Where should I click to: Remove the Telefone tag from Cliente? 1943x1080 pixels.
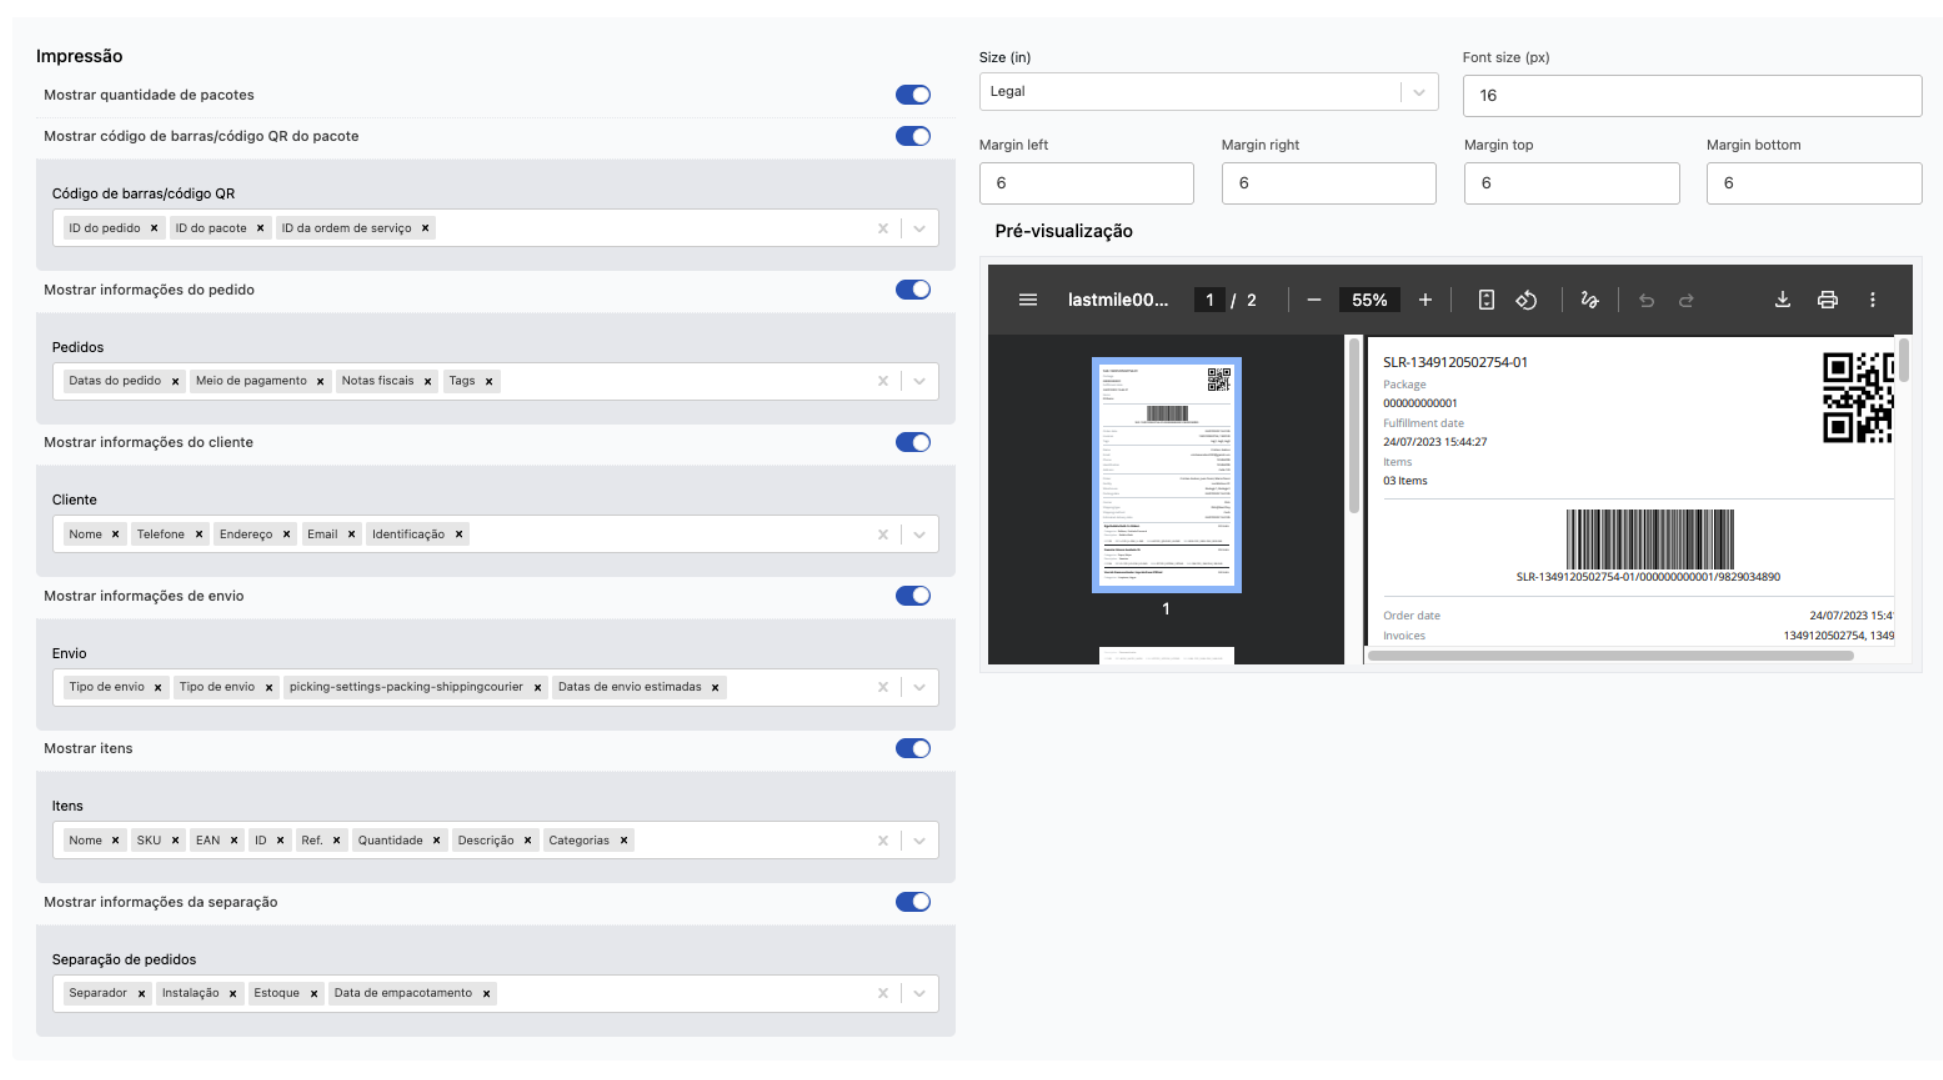[199, 534]
